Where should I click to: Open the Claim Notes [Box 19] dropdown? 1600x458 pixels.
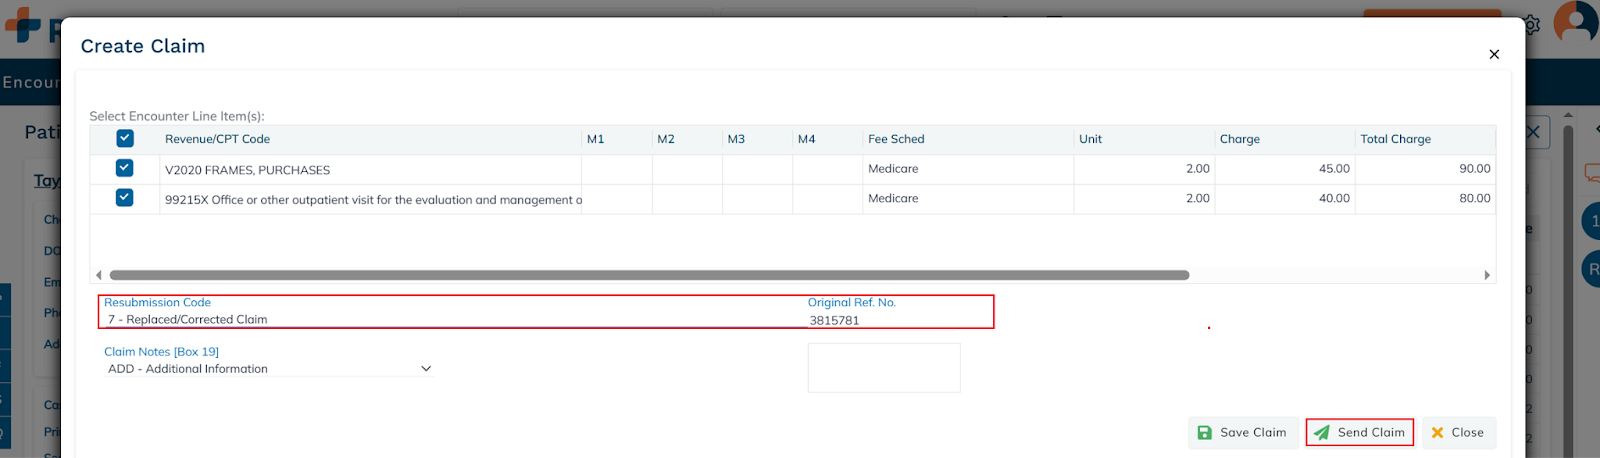click(268, 369)
